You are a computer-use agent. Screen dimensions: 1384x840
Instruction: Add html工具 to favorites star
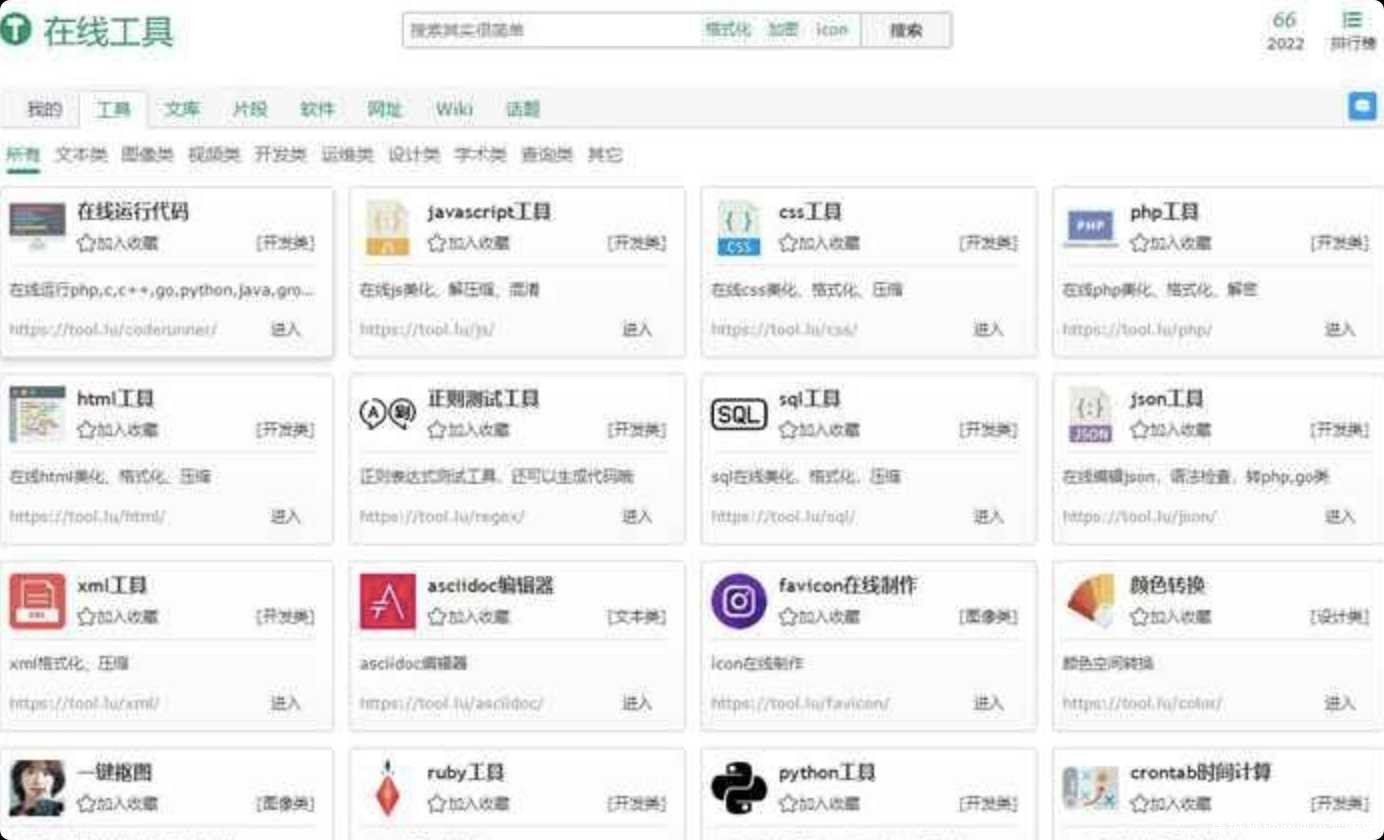coord(86,430)
